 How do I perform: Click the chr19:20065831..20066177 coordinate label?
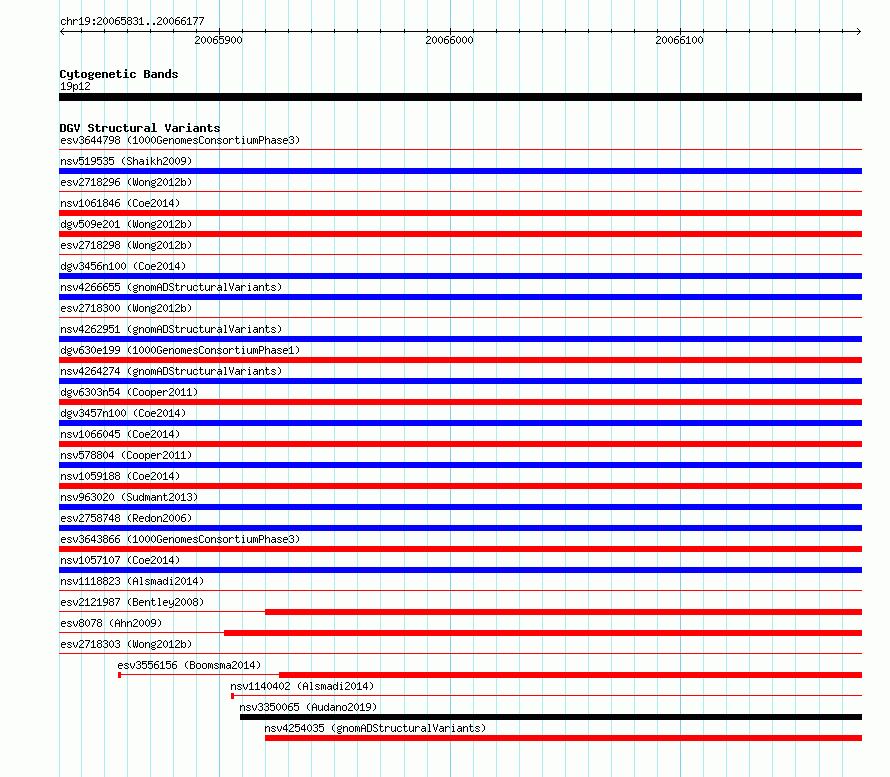(132, 22)
